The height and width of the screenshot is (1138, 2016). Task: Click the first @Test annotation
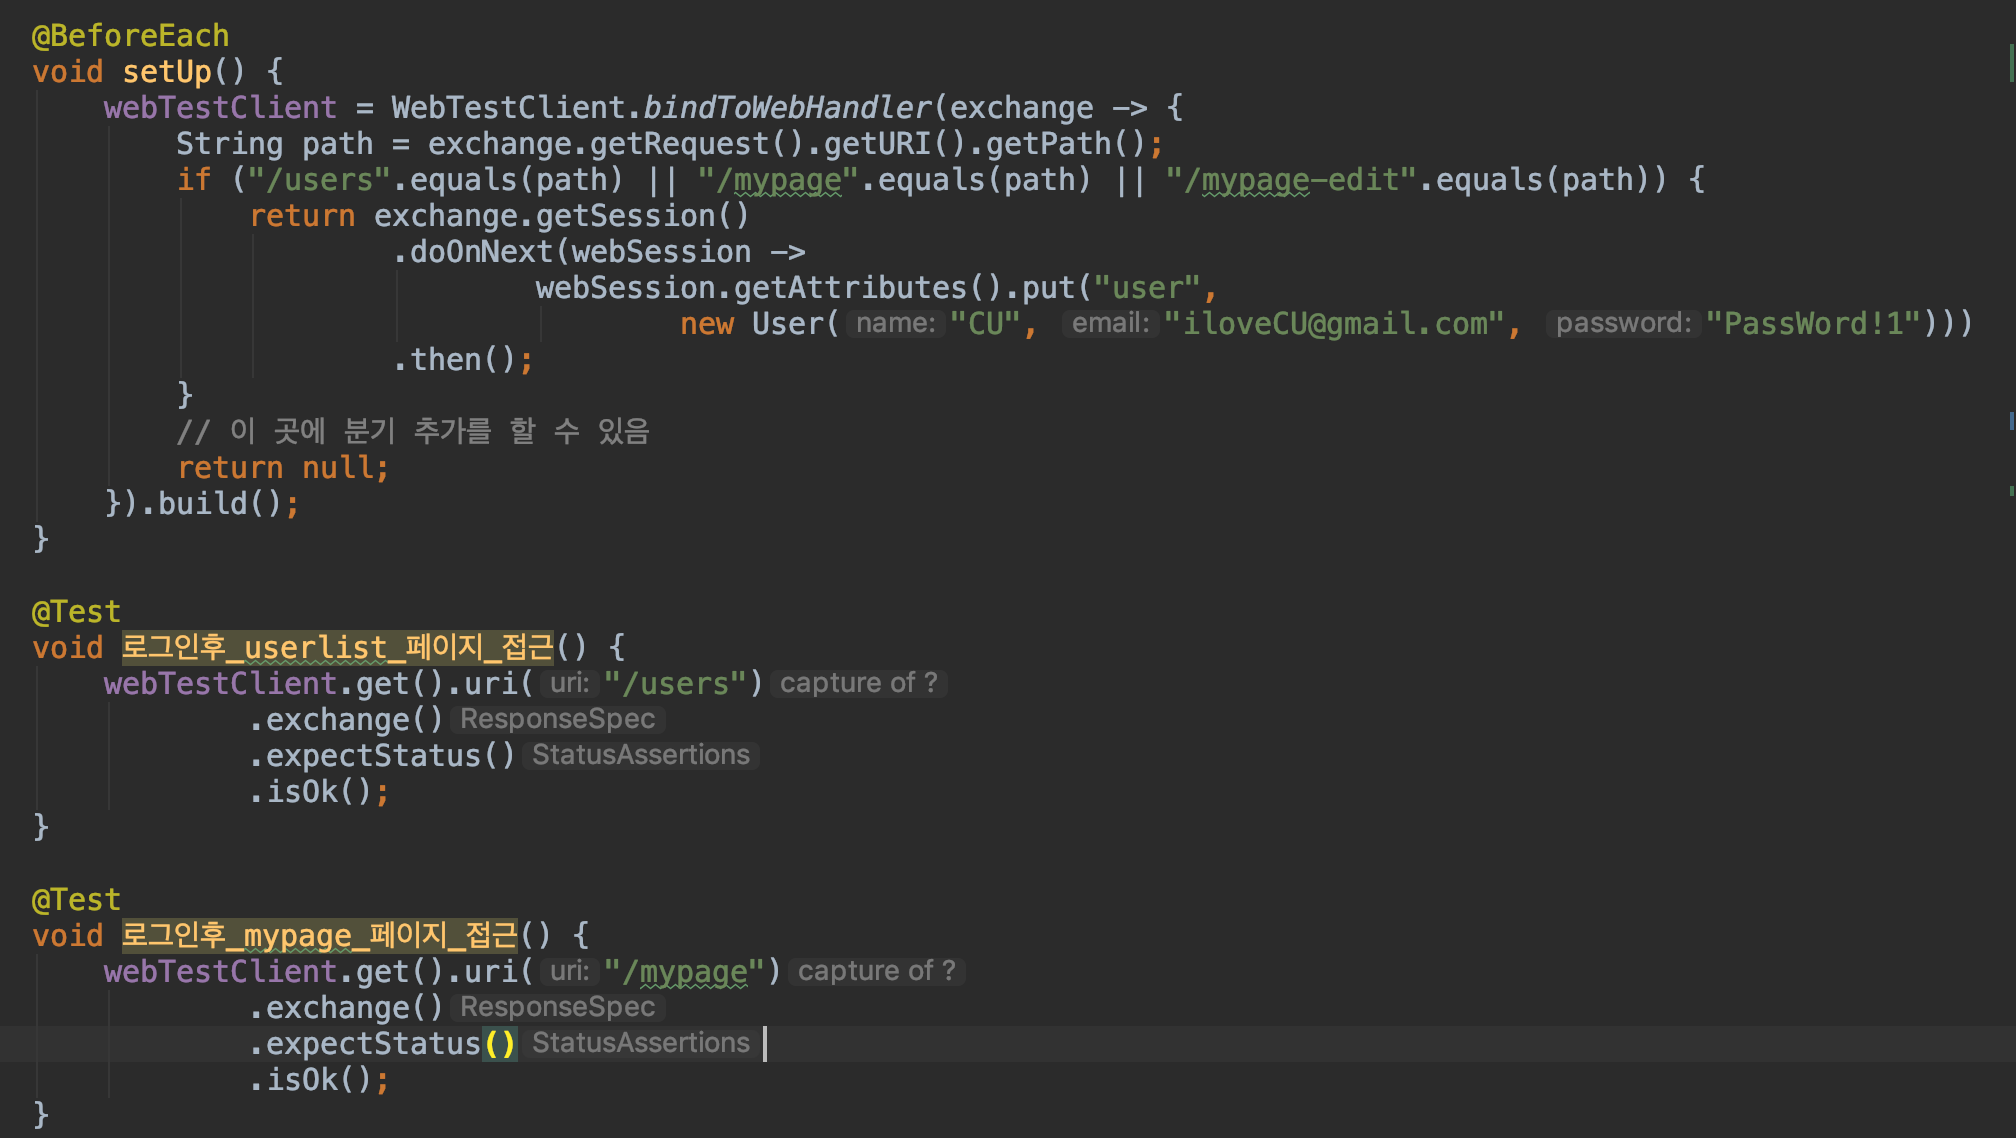[x=76, y=612]
